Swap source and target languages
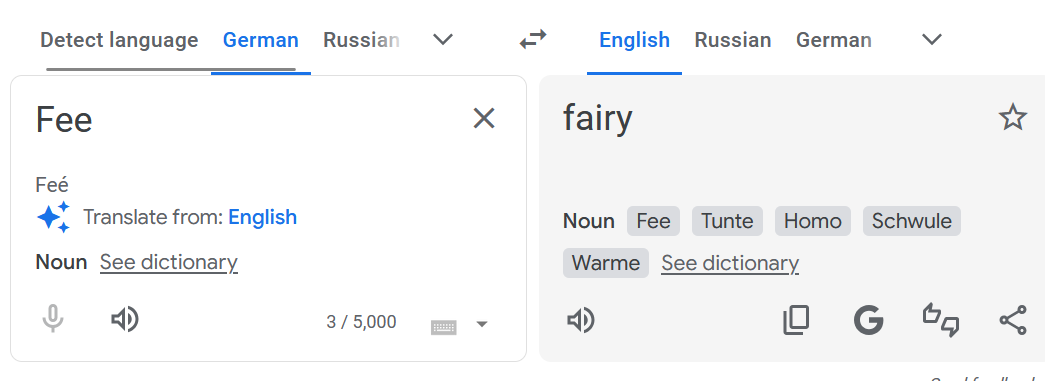The height and width of the screenshot is (381, 1045). click(532, 40)
